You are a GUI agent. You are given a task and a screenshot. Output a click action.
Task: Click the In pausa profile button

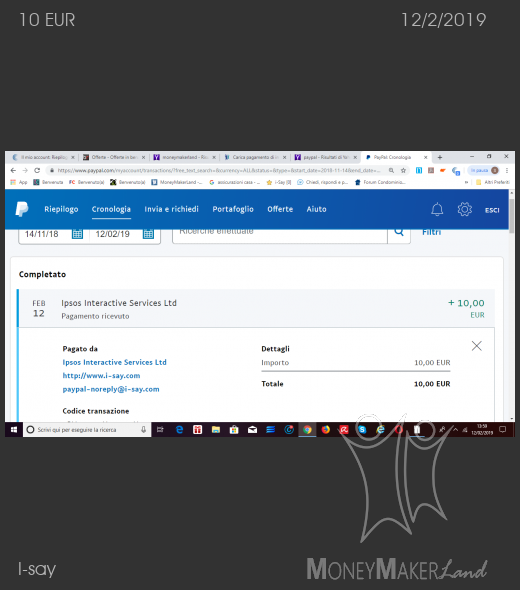484,170
